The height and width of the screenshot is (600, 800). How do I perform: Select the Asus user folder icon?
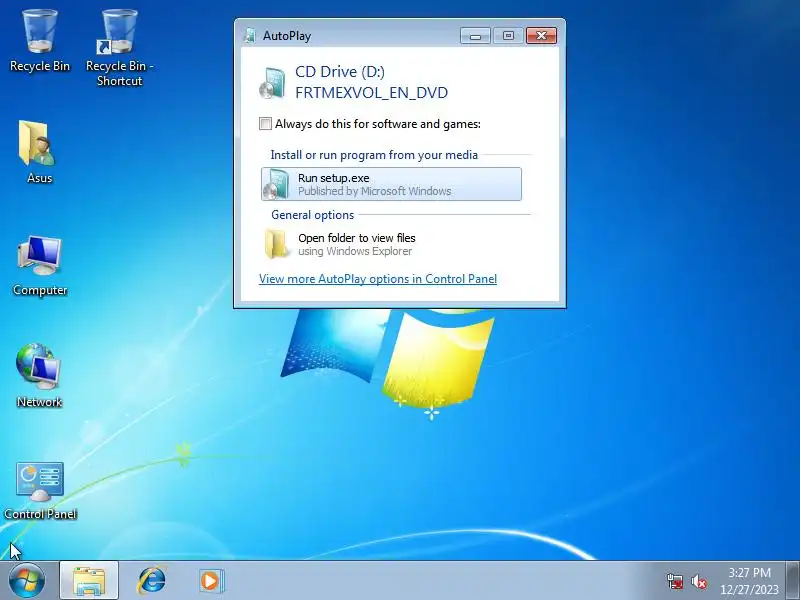39,152
